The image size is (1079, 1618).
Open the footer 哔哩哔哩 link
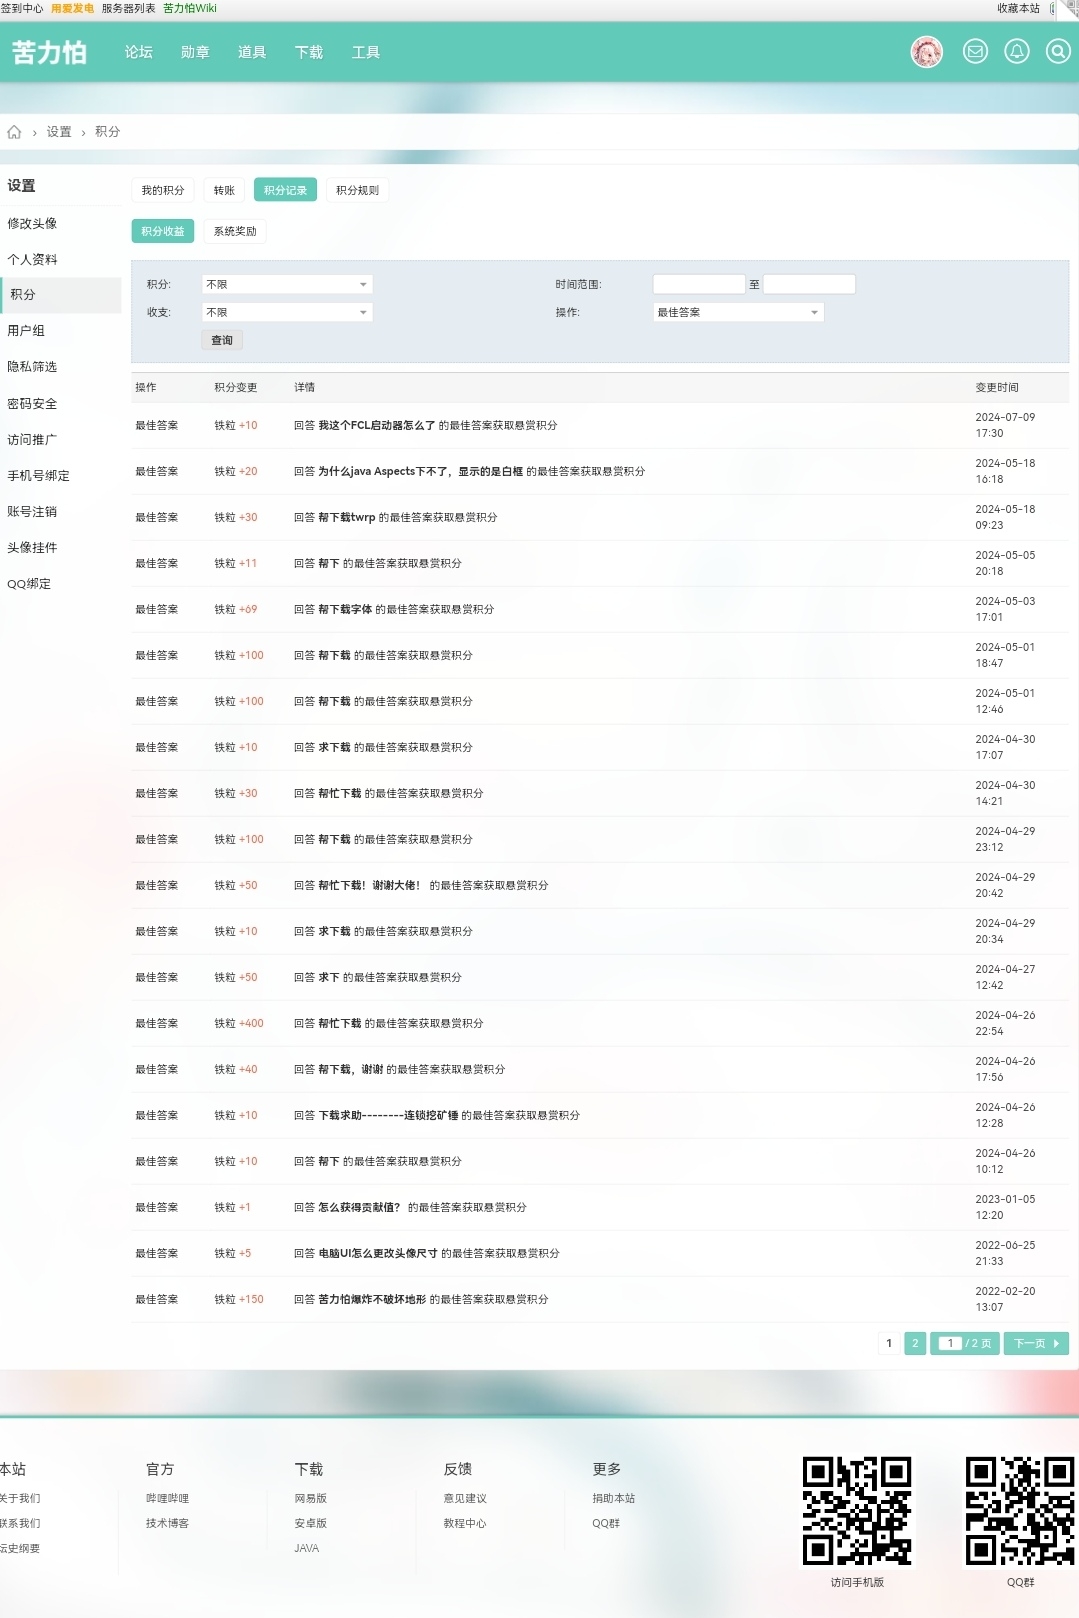(x=167, y=1499)
